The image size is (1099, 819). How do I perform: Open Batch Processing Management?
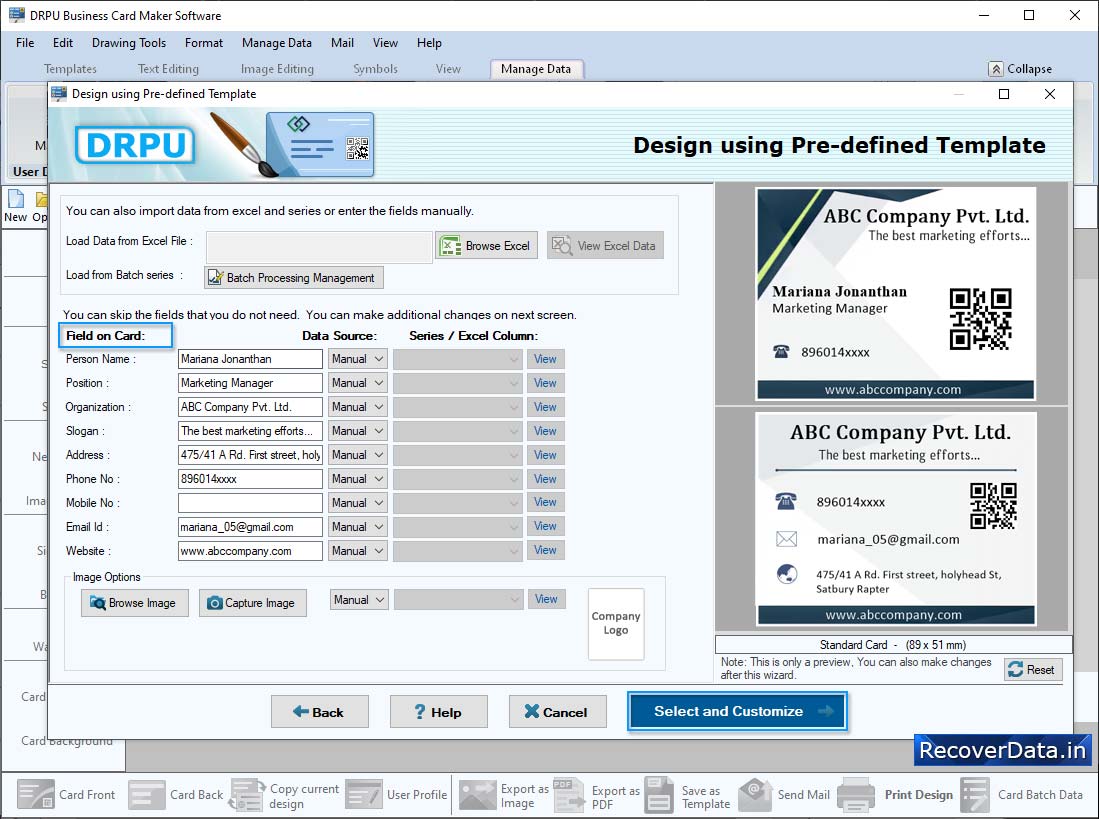pyautogui.click(x=294, y=277)
